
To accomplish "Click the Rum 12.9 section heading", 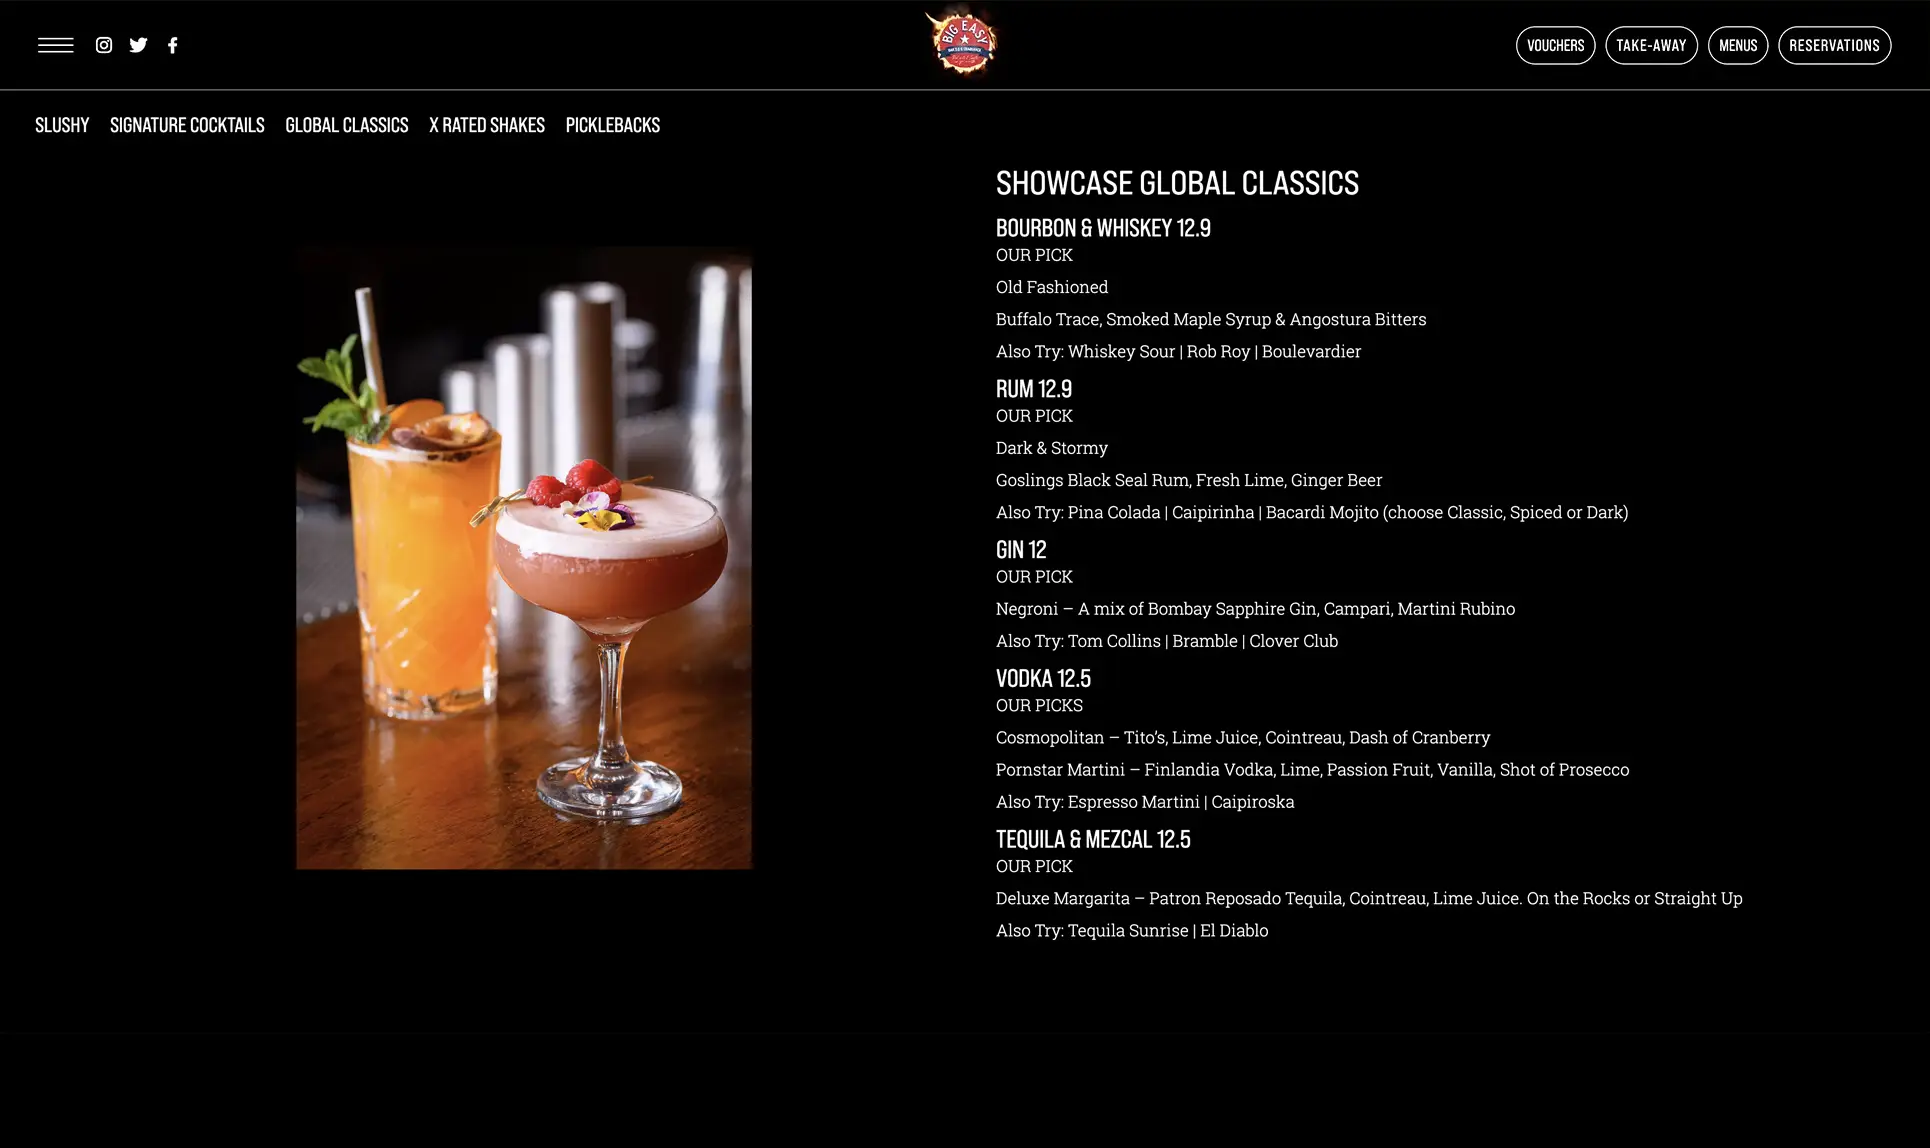I will tap(1034, 389).
